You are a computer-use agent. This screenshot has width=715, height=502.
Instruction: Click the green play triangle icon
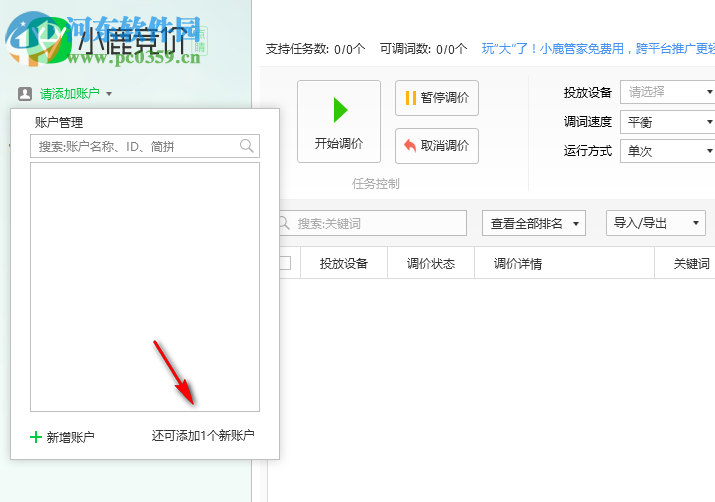[340, 110]
